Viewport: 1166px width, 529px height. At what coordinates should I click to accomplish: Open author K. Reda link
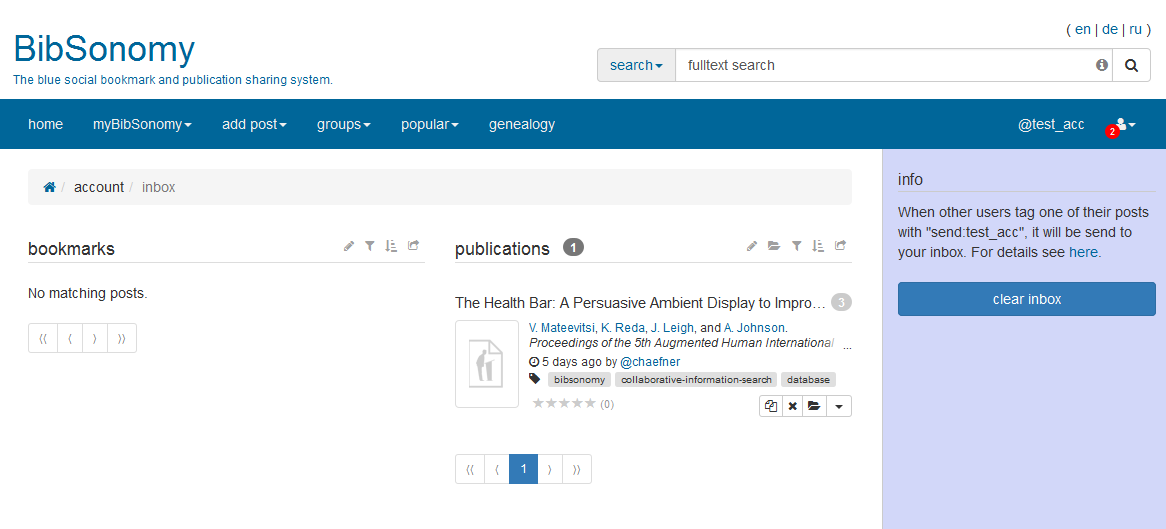623,327
